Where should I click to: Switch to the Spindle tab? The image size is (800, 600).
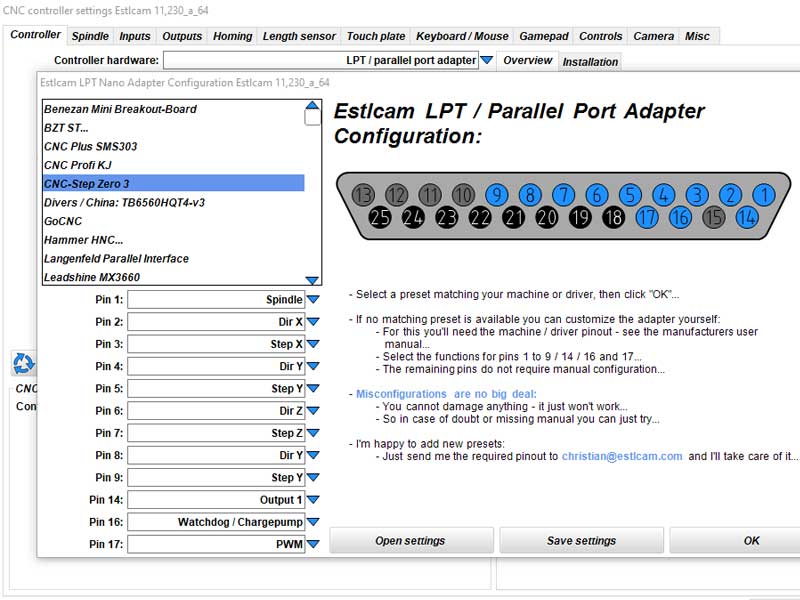point(89,35)
